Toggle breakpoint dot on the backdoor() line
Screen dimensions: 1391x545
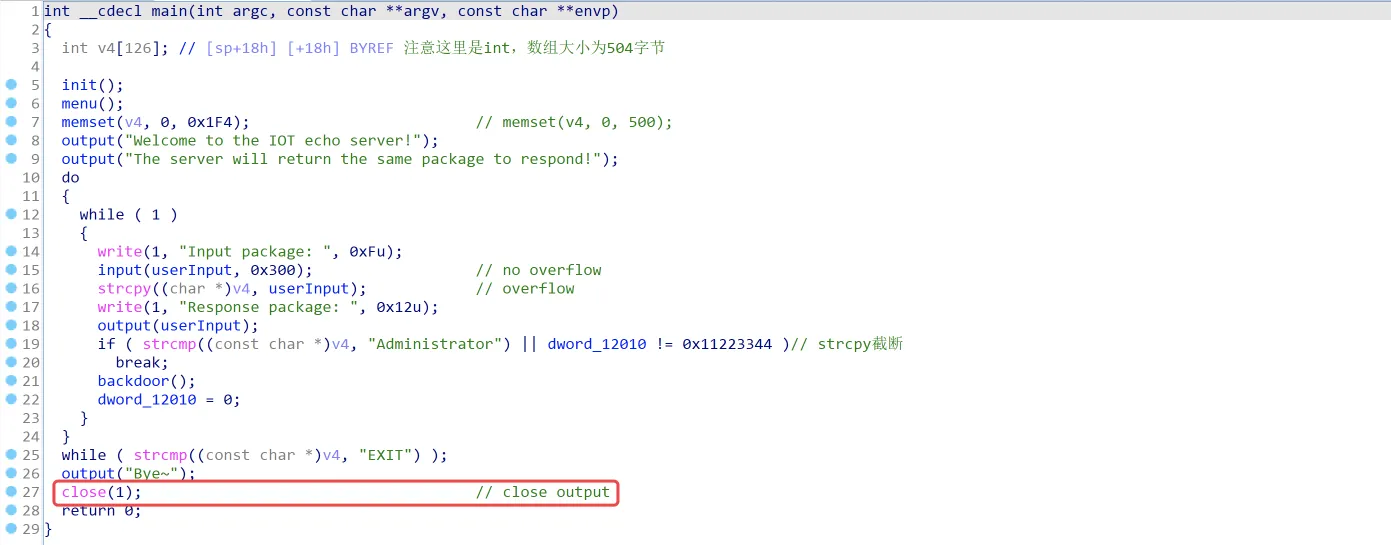click(x=12, y=381)
